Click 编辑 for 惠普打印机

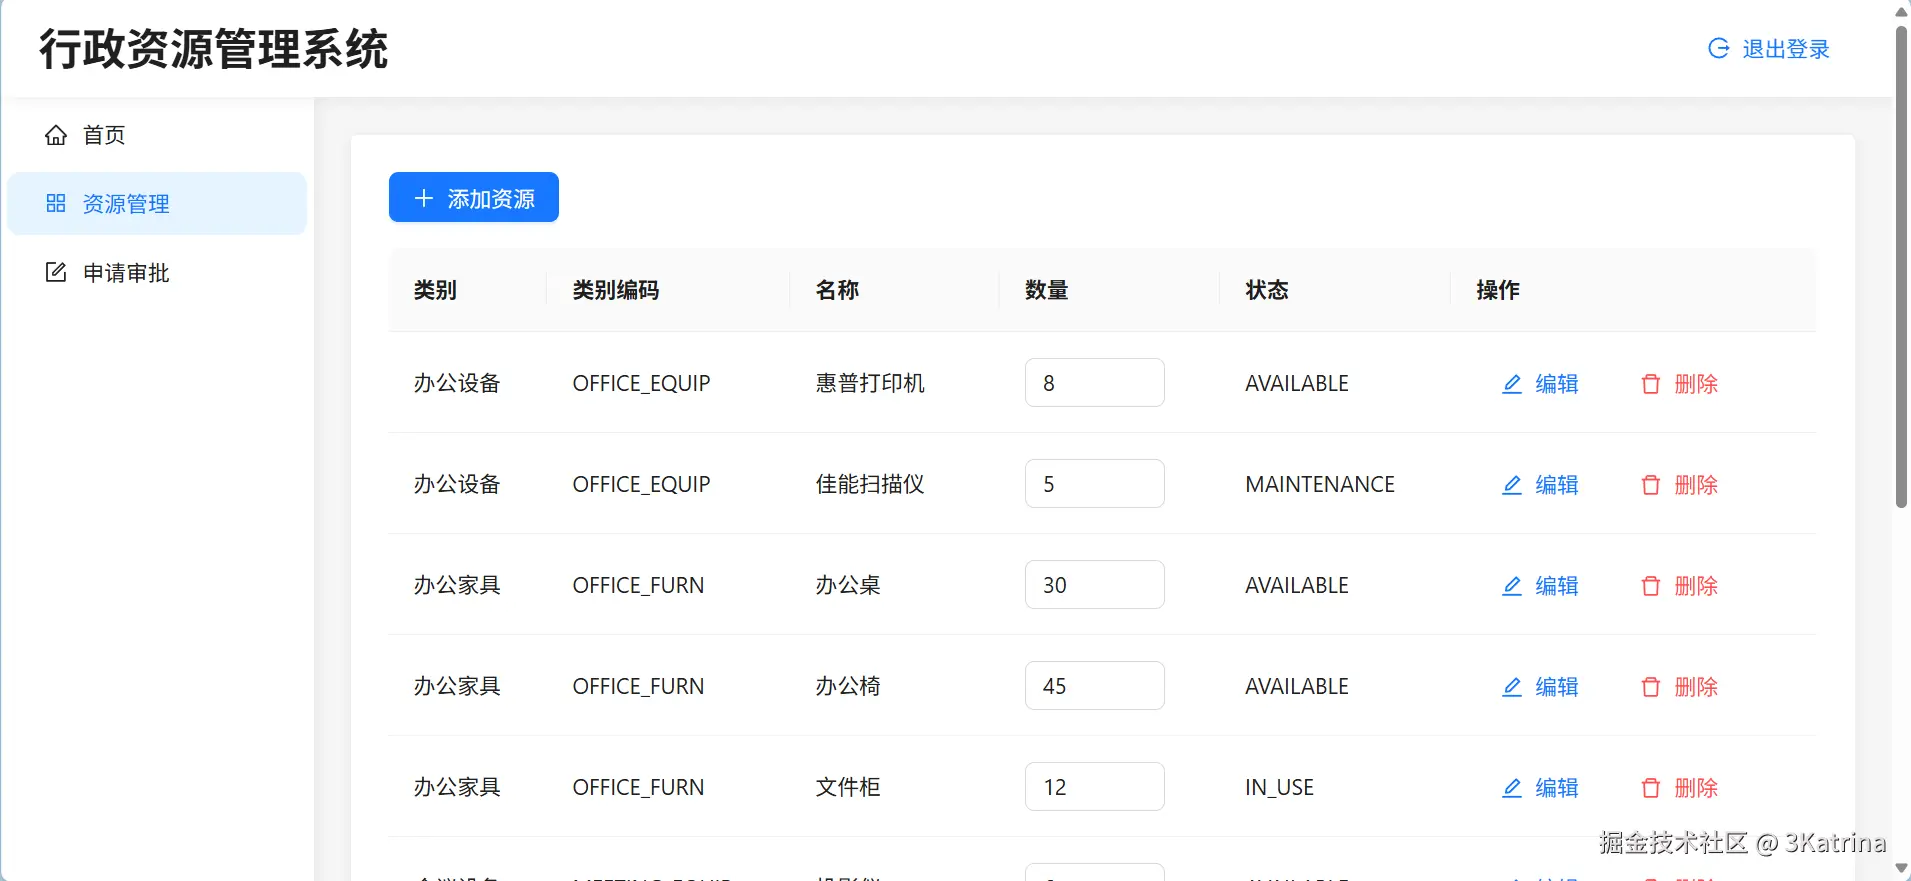pos(1541,384)
